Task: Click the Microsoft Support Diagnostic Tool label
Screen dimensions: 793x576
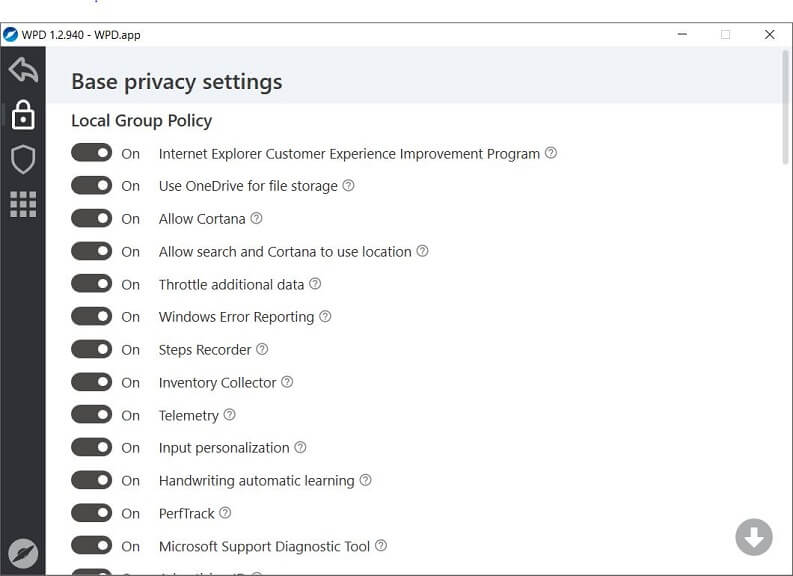Action: tap(265, 546)
